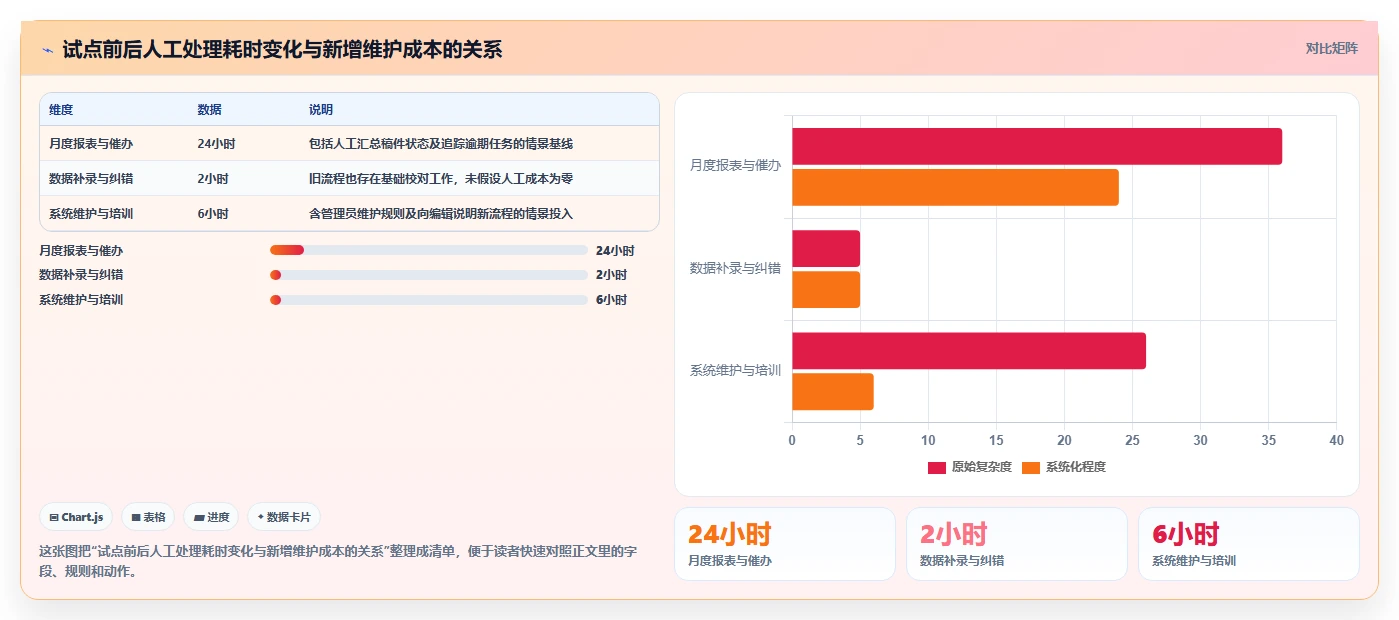The image size is (1399, 620).
Task: Click the 月度报表与催办 progress bar
Action: pyautogui.click(x=429, y=250)
